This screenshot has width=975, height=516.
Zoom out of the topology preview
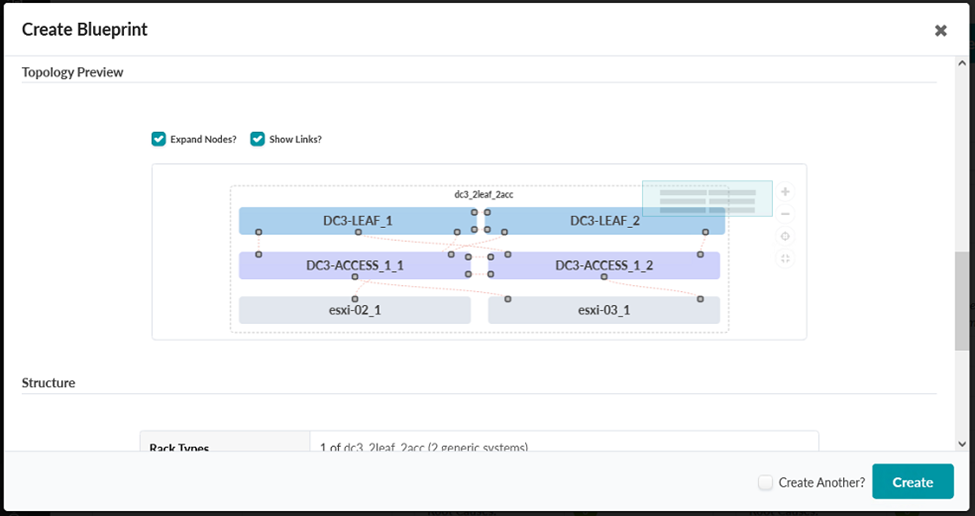point(785,214)
